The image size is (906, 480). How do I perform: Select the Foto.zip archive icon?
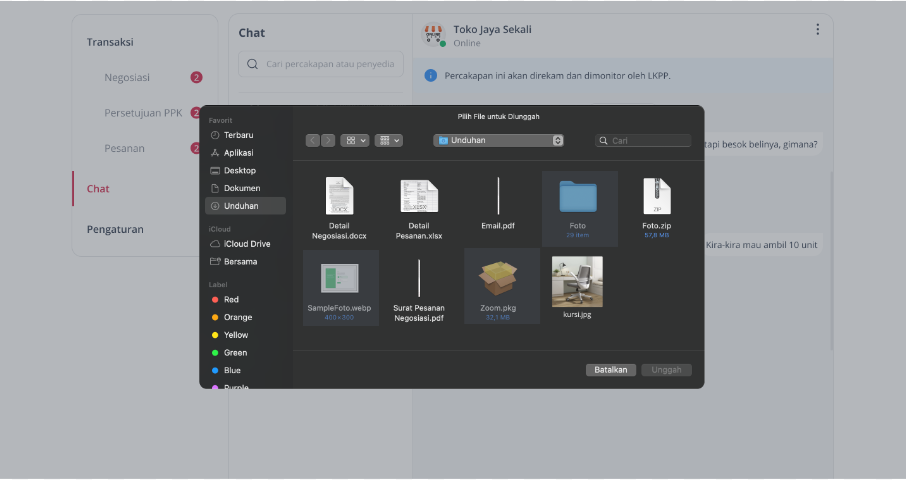tap(657, 196)
